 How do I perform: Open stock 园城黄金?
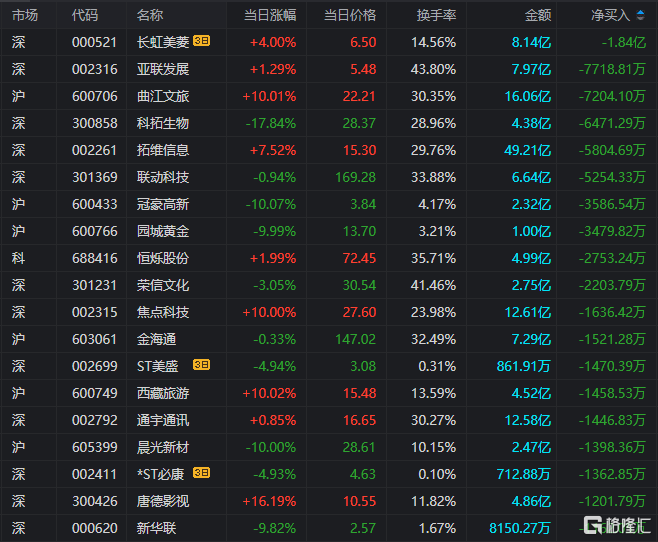[x=163, y=231]
